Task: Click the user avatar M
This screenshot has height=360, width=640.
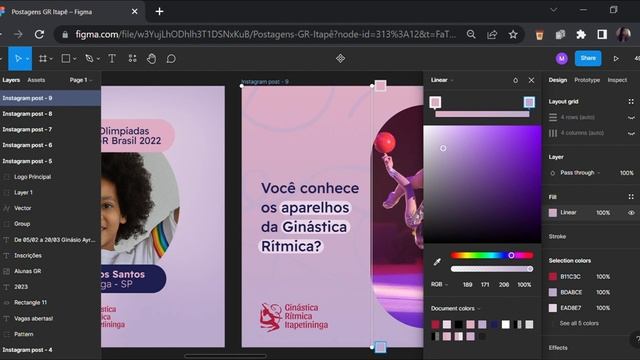Action: [x=562, y=59]
